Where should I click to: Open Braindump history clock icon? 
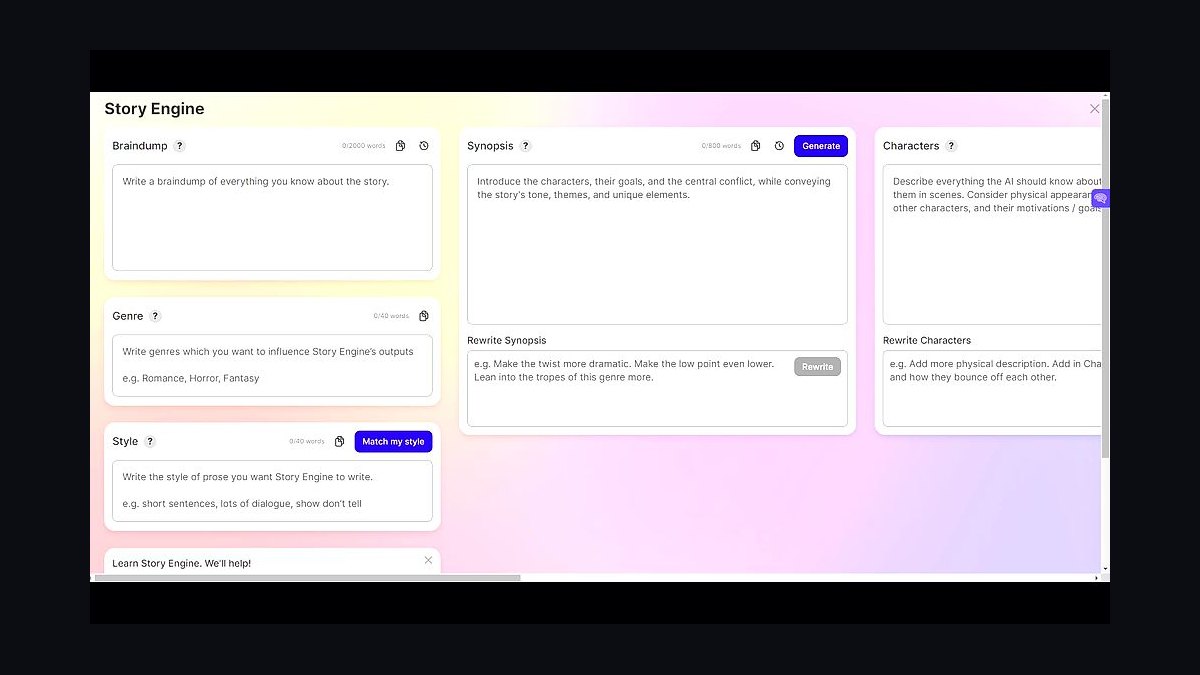[x=424, y=146]
